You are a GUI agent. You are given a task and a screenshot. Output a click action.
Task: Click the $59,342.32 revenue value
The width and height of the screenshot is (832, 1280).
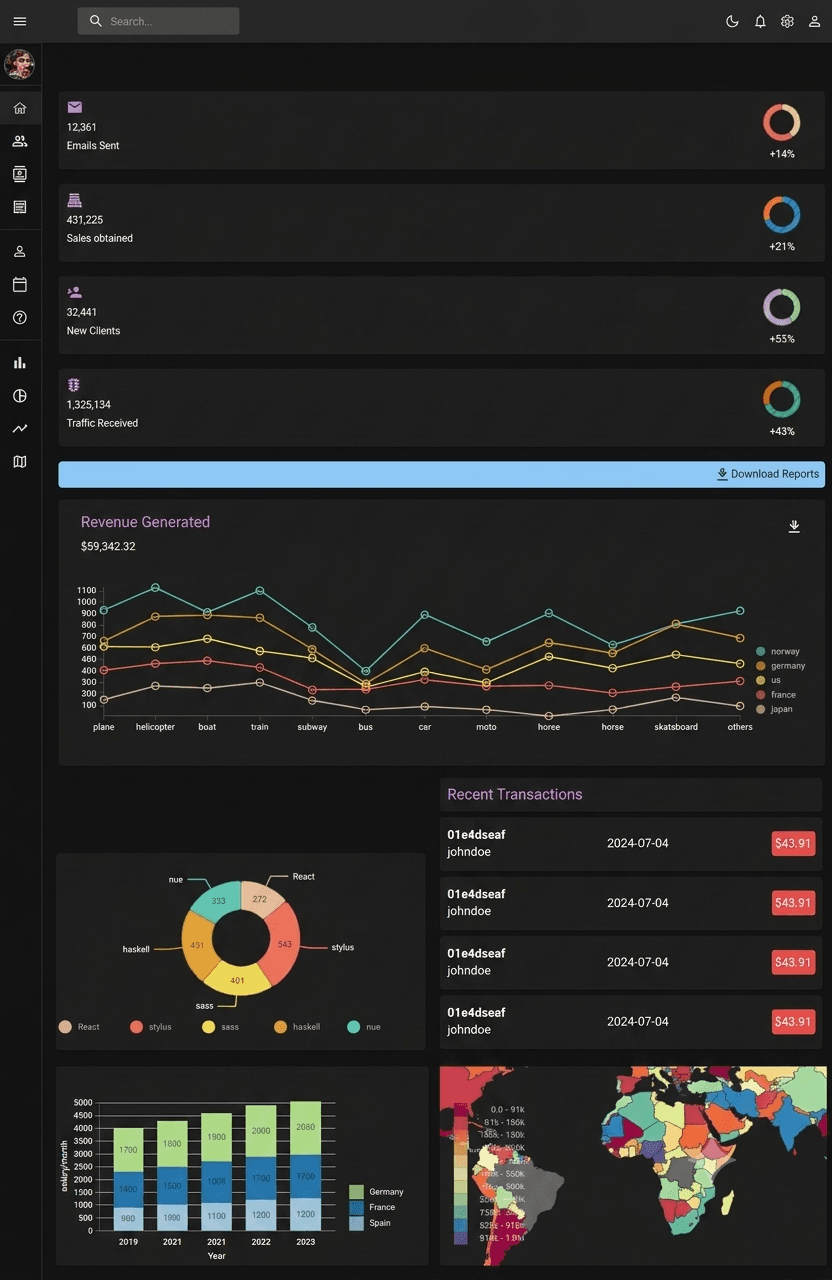[108, 546]
